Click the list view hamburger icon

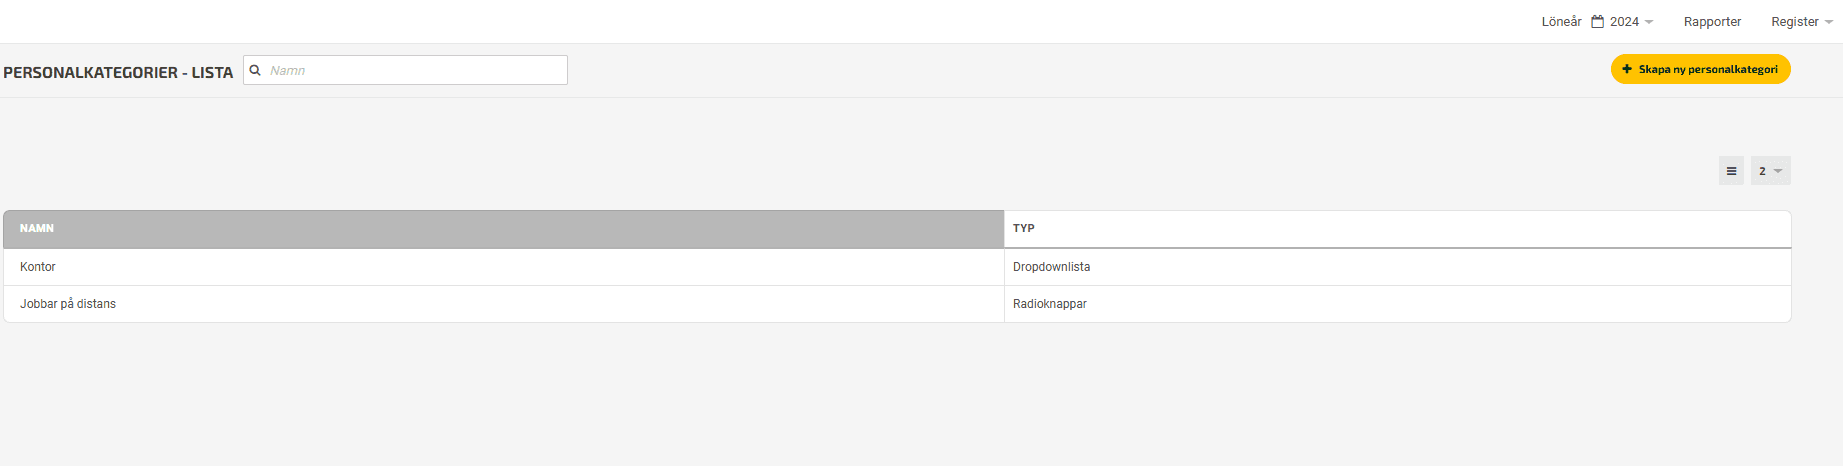click(x=1731, y=171)
